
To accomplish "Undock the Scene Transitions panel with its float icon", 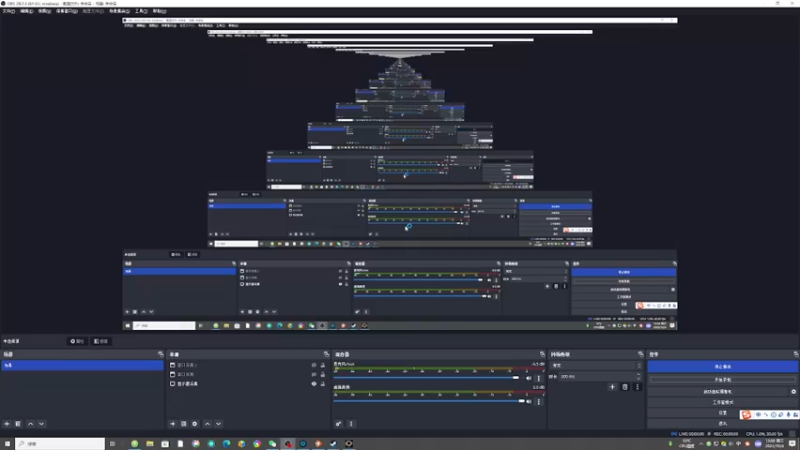I will (641, 354).
